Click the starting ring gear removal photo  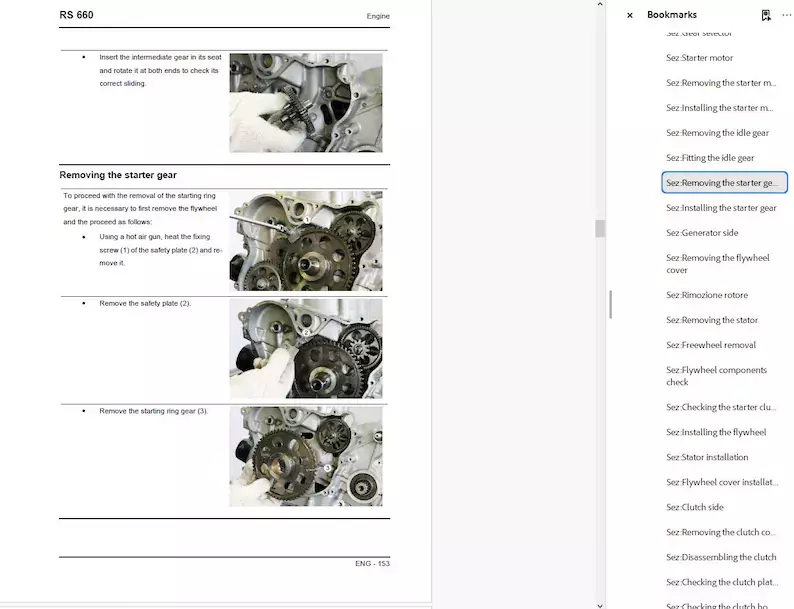coord(305,455)
